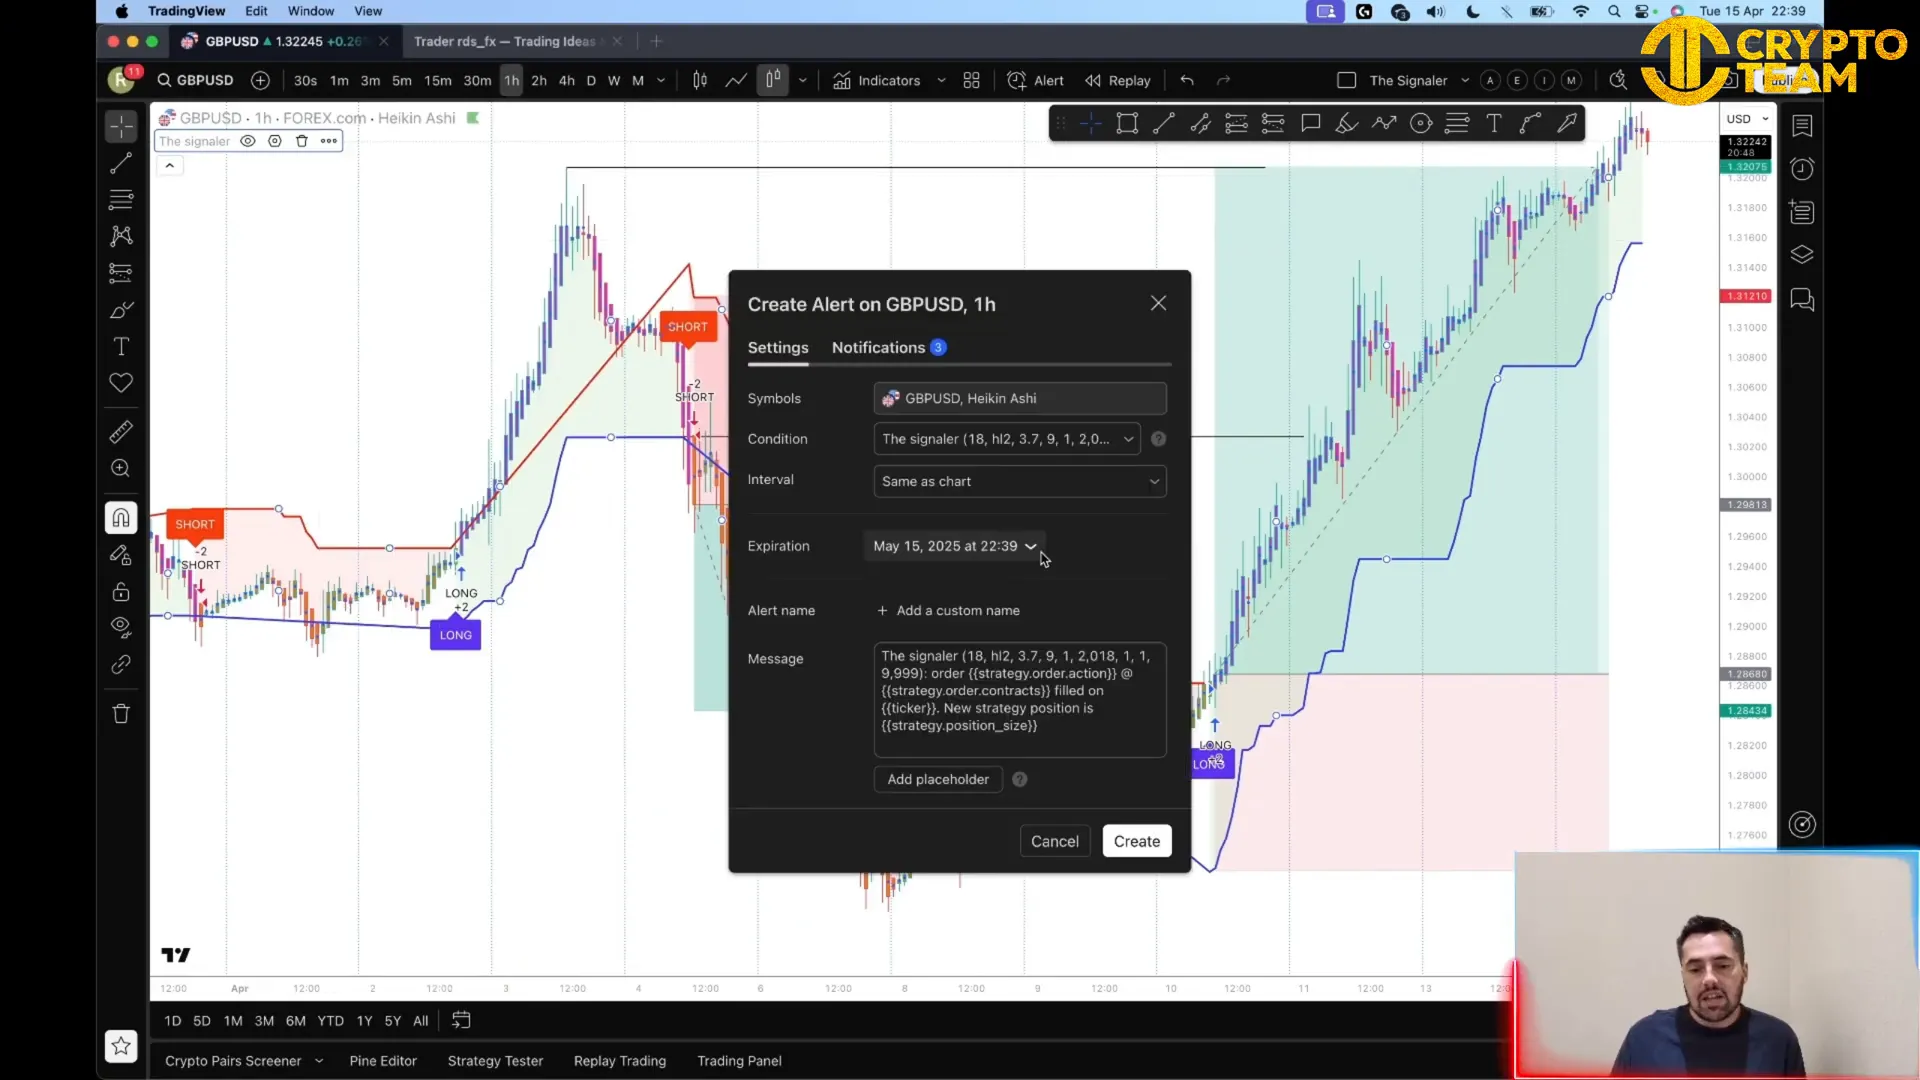Screen dimensions: 1920x1080
Task: Select the callout tool in floating toolbar
Action: pyautogui.click(x=1310, y=124)
